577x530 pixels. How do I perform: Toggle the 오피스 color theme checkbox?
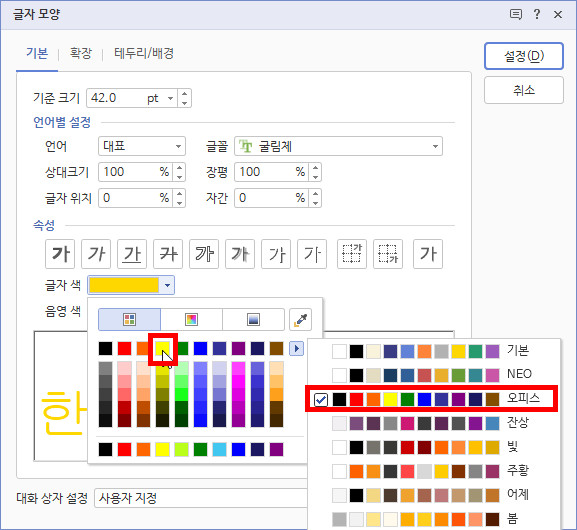[321, 399]
